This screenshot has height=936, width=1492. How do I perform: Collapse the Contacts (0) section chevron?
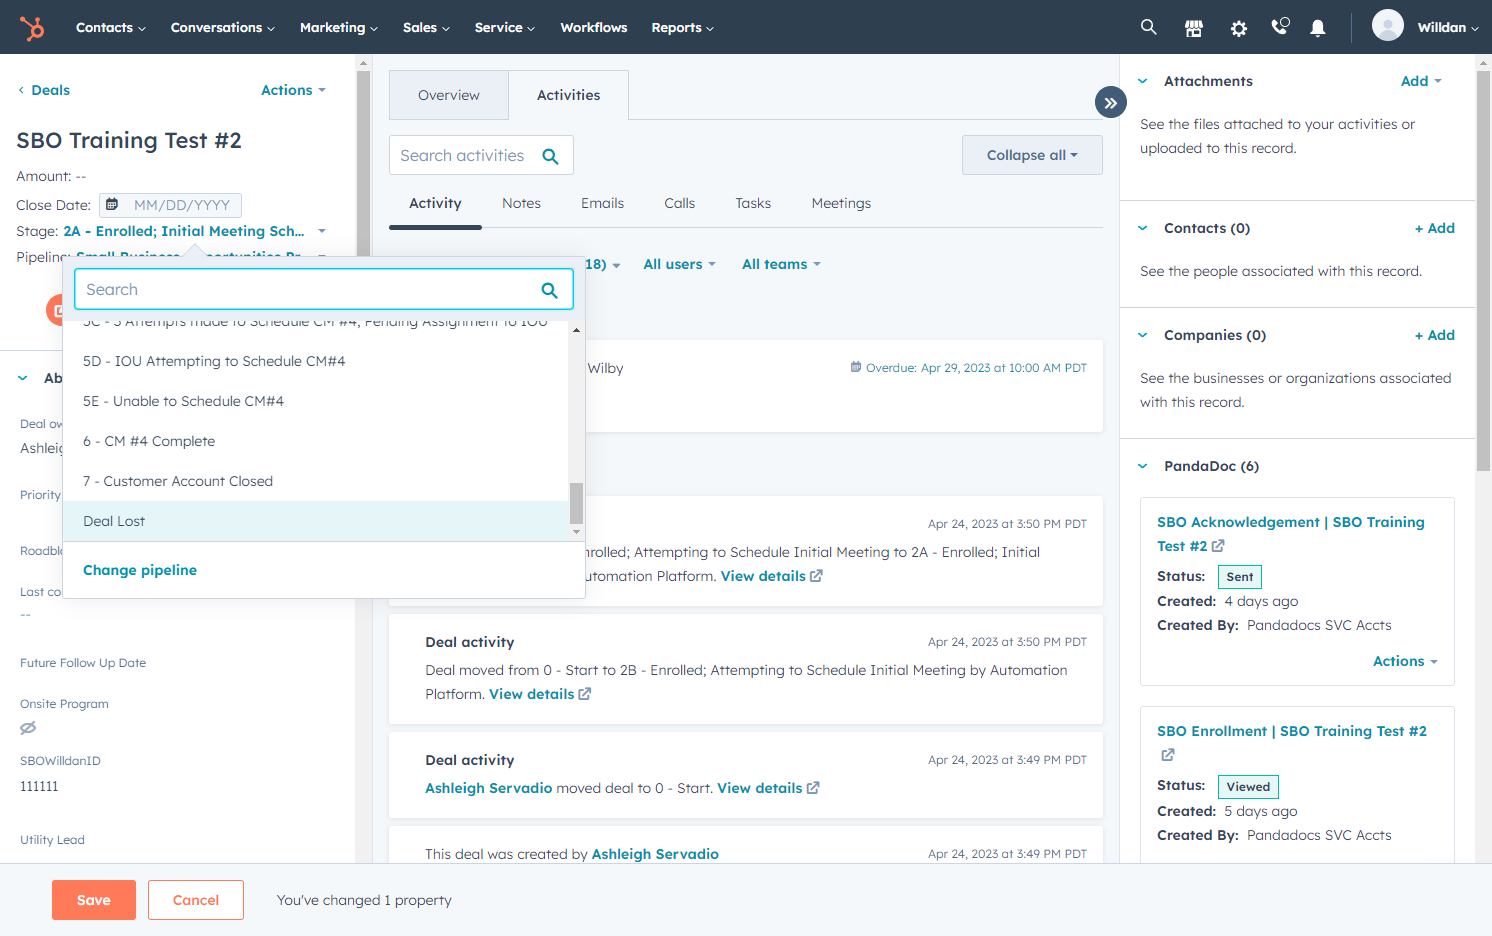1143,228
